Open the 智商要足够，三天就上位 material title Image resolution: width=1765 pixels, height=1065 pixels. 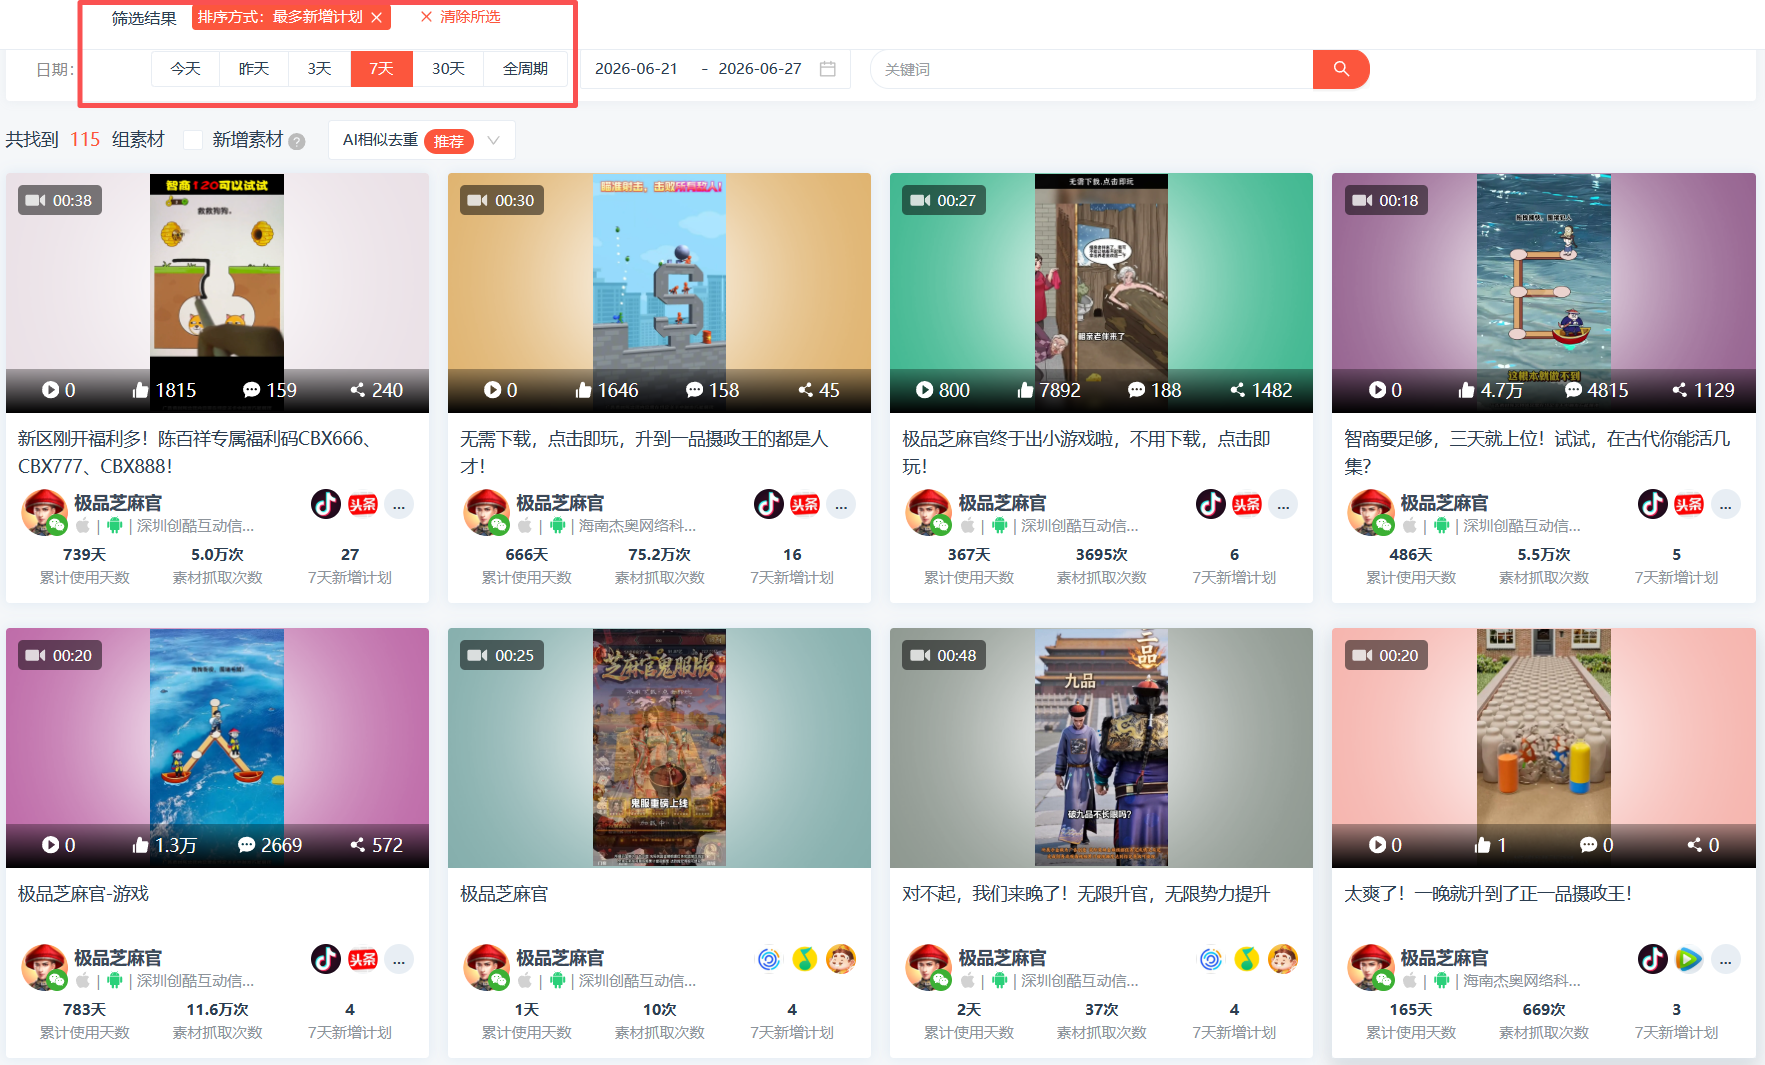tap(1537, 452)
